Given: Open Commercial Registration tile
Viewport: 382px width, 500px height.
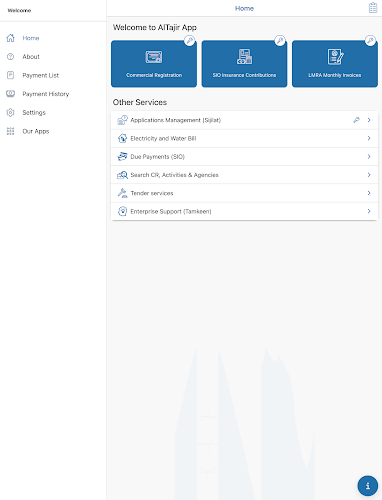Looking at the screenshot, I should [x=154, y=64].
